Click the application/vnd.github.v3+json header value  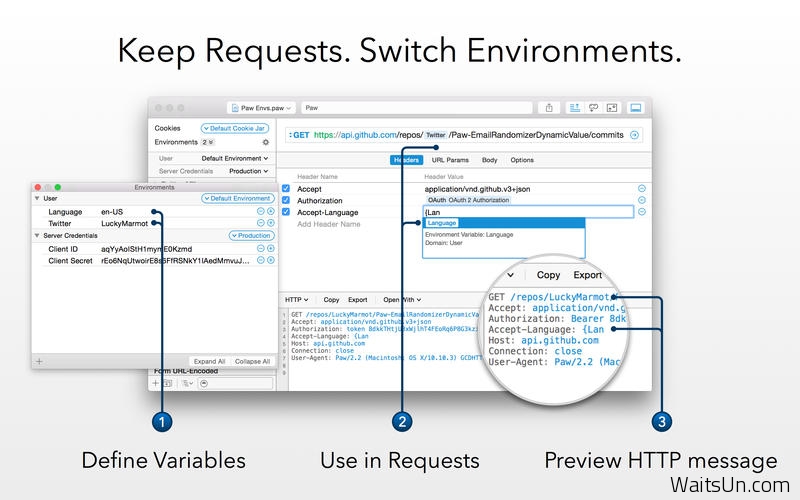[477, 189]
